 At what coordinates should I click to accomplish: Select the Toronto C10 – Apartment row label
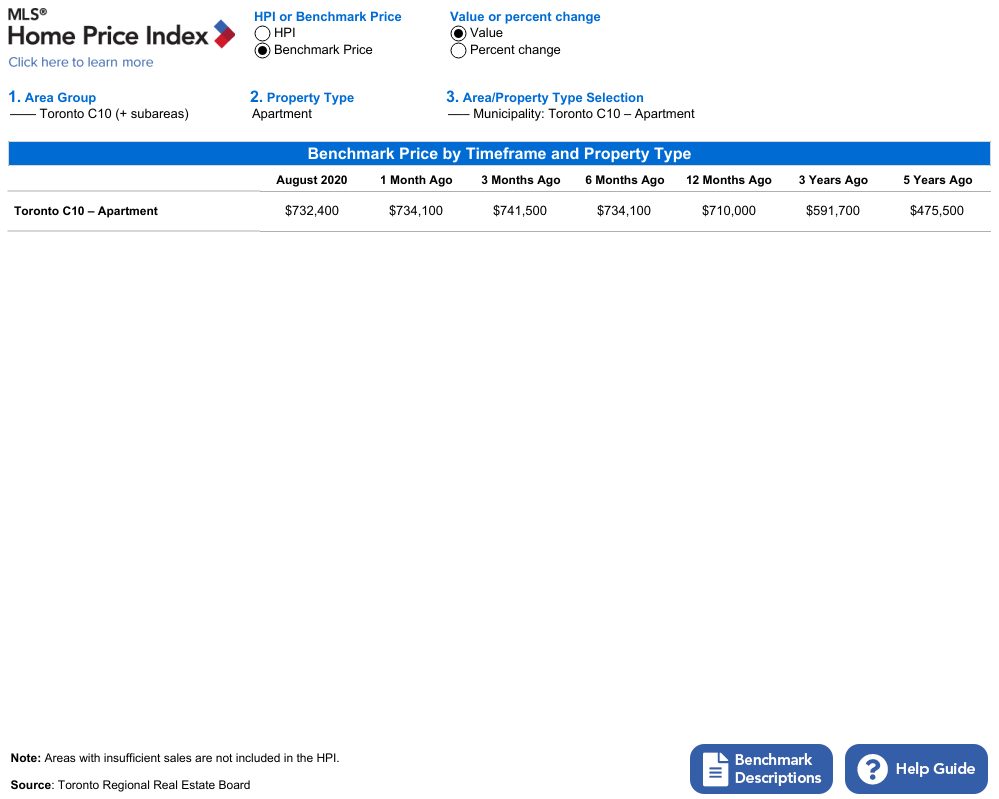coord(86,211)
